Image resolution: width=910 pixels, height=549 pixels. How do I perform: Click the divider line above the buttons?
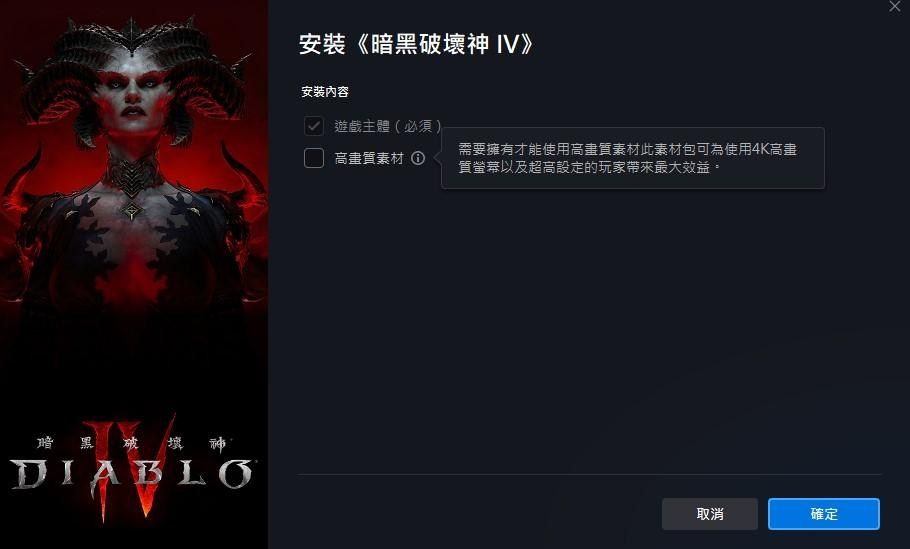pyautogui.click(x=590, y=474)
